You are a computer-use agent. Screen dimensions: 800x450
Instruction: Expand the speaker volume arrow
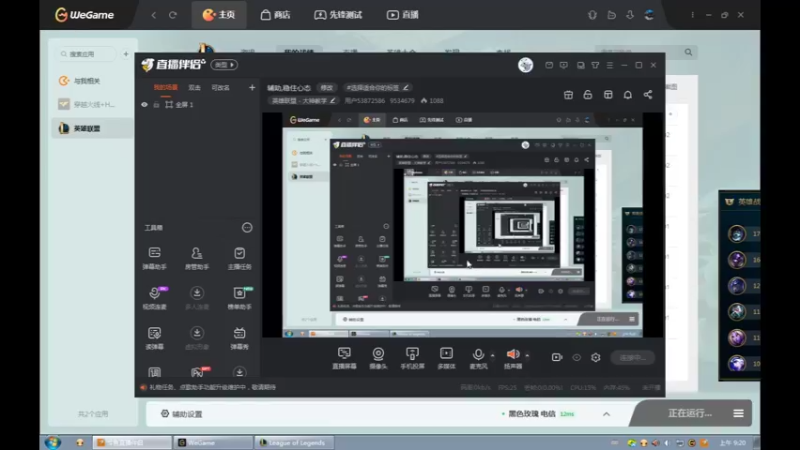tap(527, 355)
